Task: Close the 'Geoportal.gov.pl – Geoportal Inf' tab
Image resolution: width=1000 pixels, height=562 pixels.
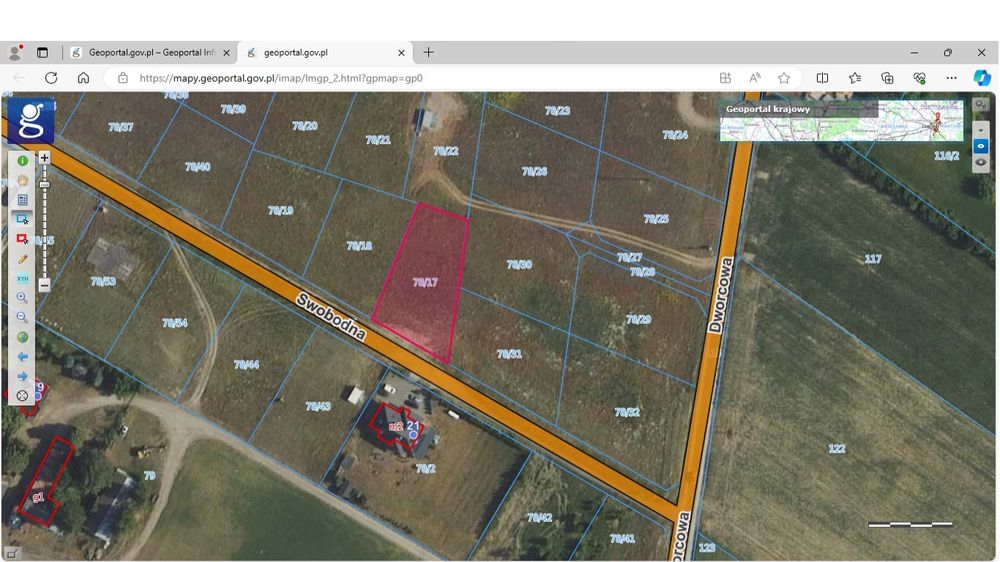Action: point(226,53)
